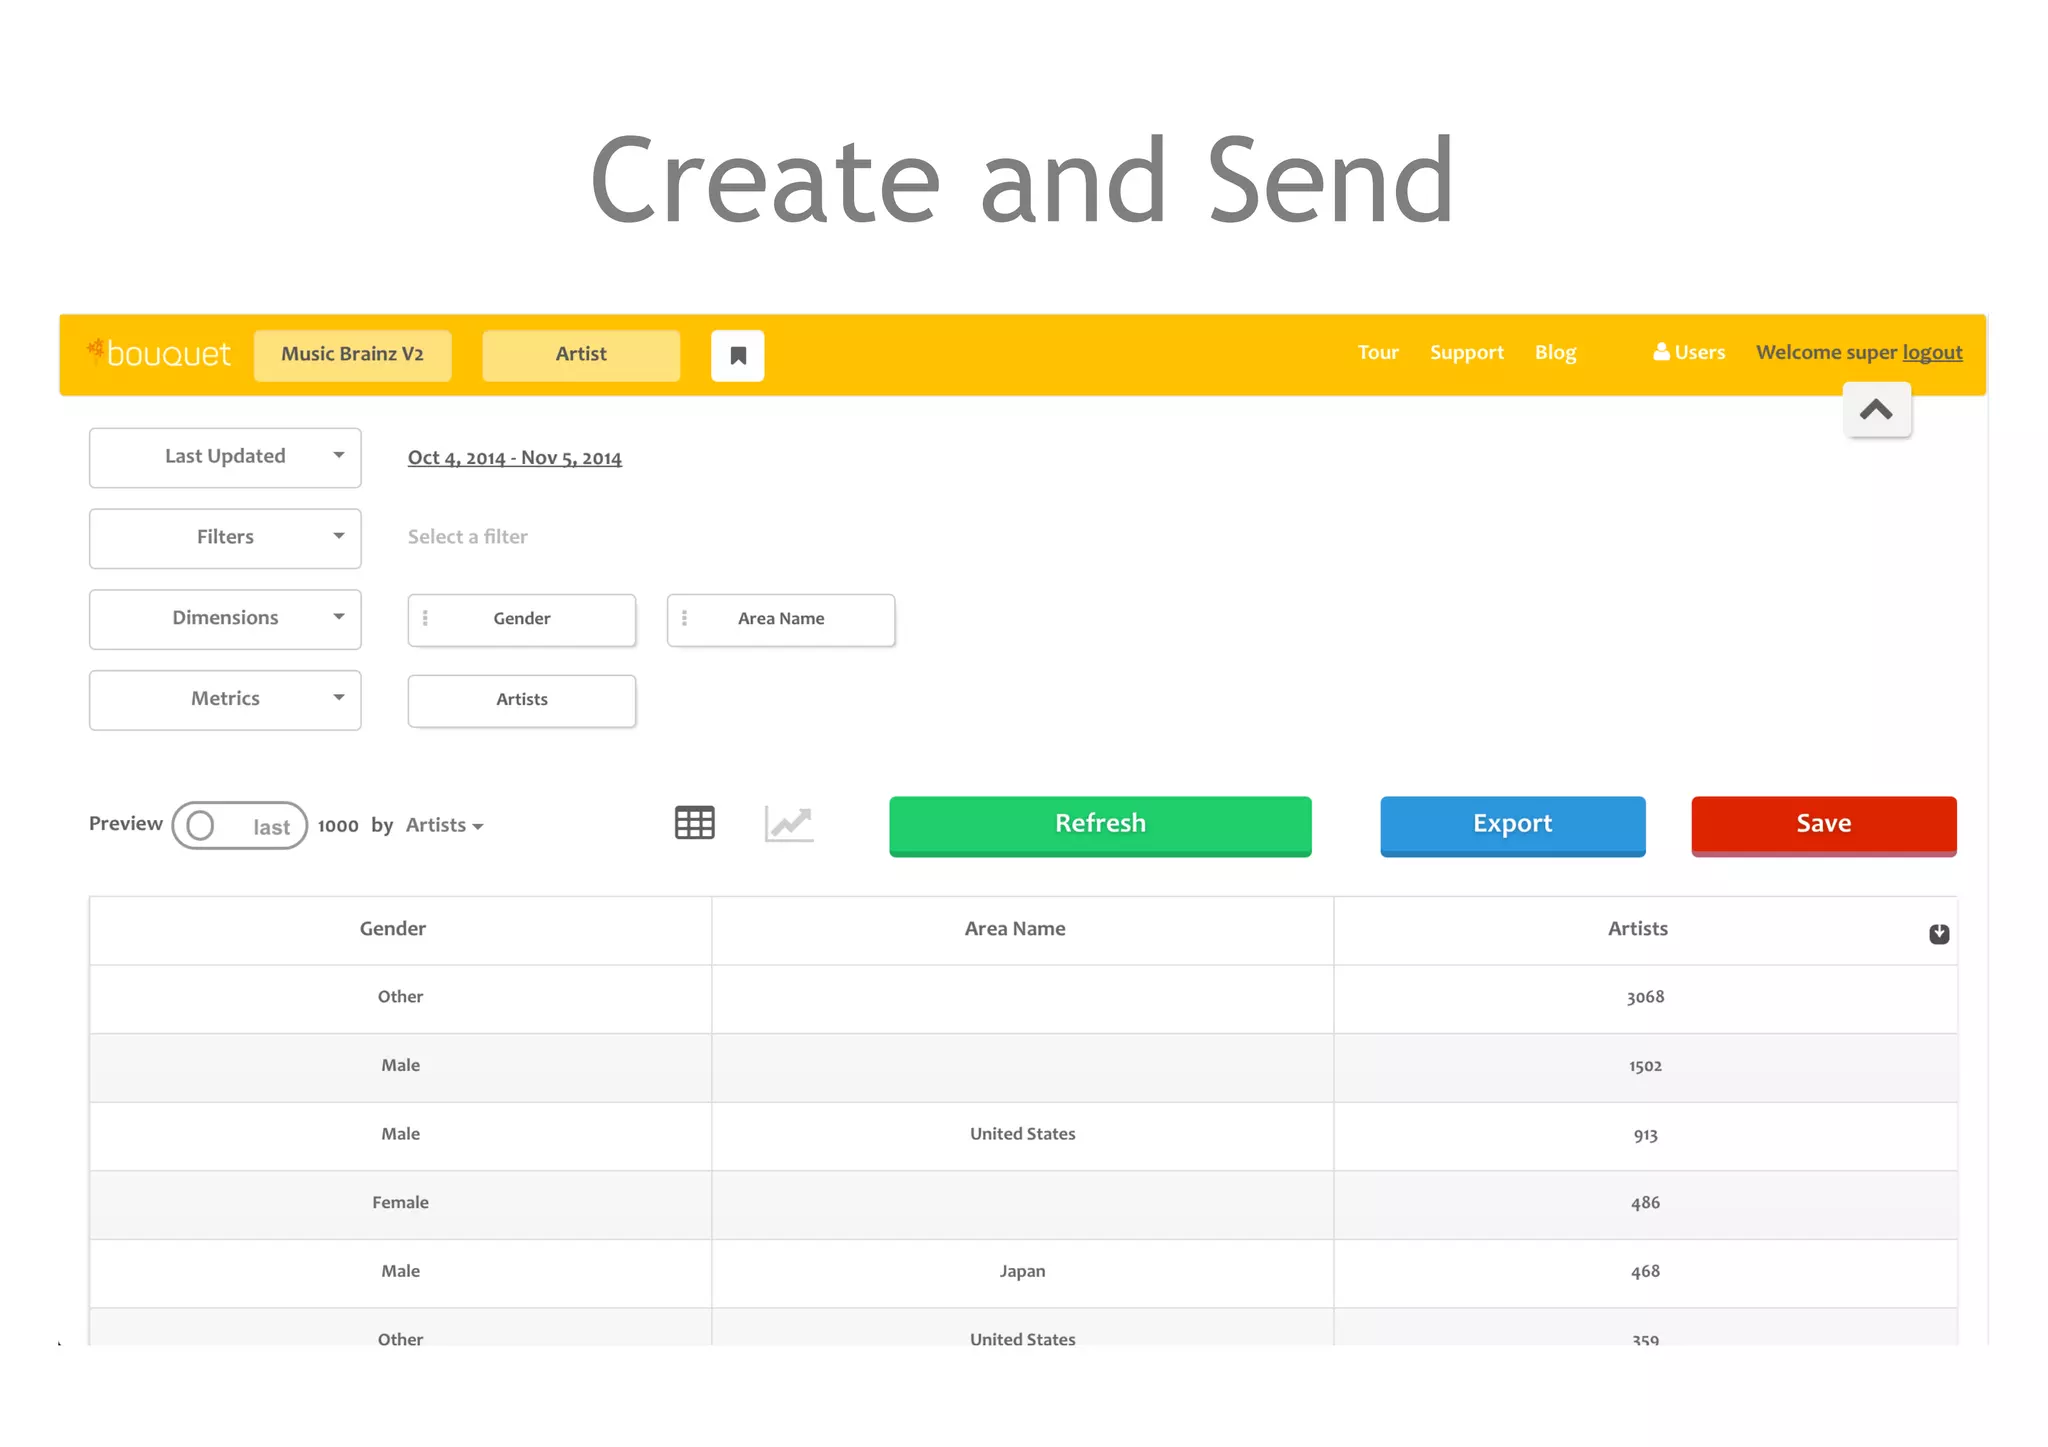
Task: Select the Area Name dimension chip
Action: tap(781, 620)
